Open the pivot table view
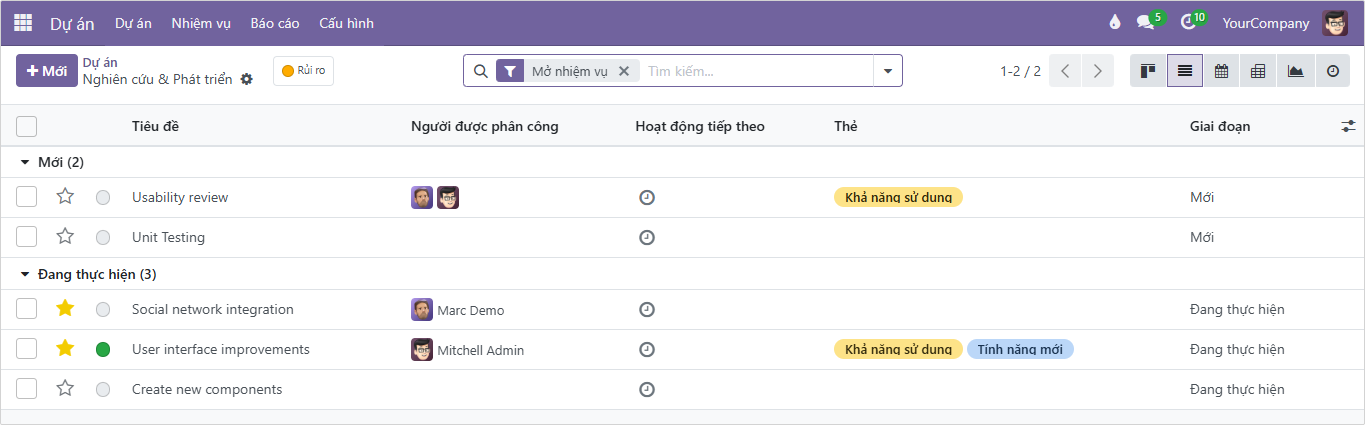 1258,71
